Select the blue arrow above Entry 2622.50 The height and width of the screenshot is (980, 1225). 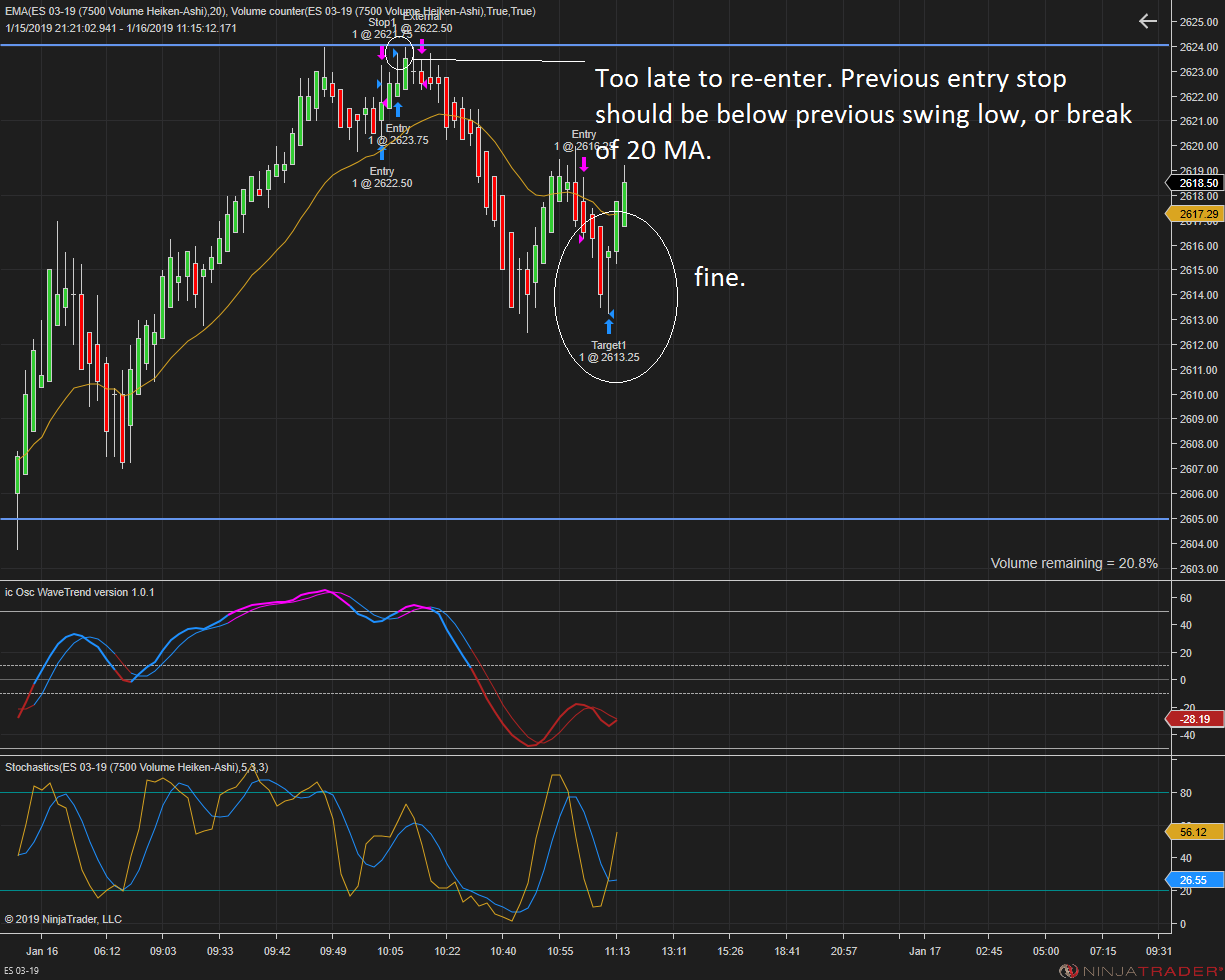pyautogui.click(x=382, y=152)
